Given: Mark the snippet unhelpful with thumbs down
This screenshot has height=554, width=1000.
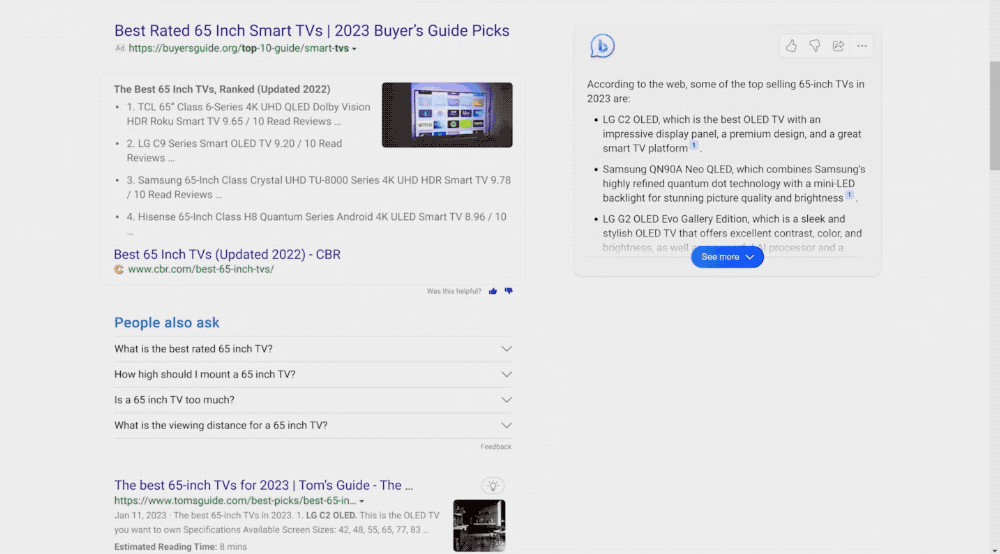Looking at the screenshot, I should (508, 291).
